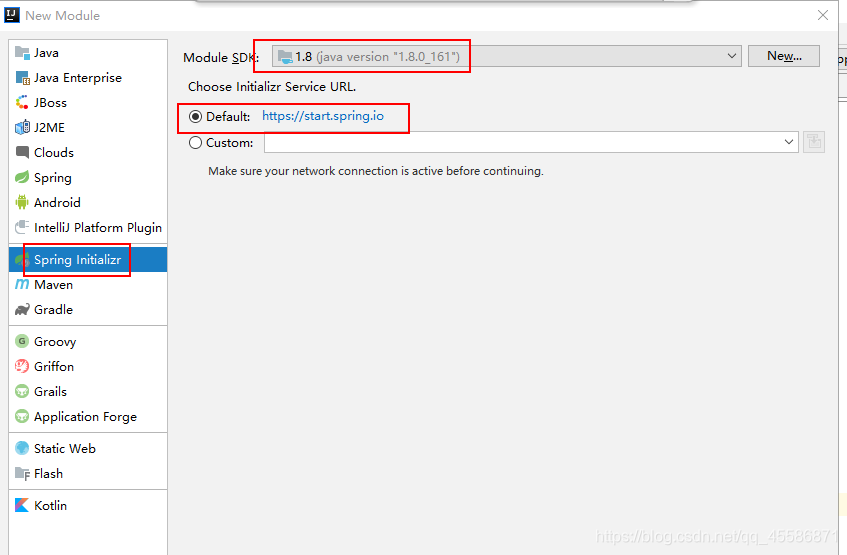Click the Groovy G icon
The height and width of the screenshot is (555, 847).
point(22,341)
